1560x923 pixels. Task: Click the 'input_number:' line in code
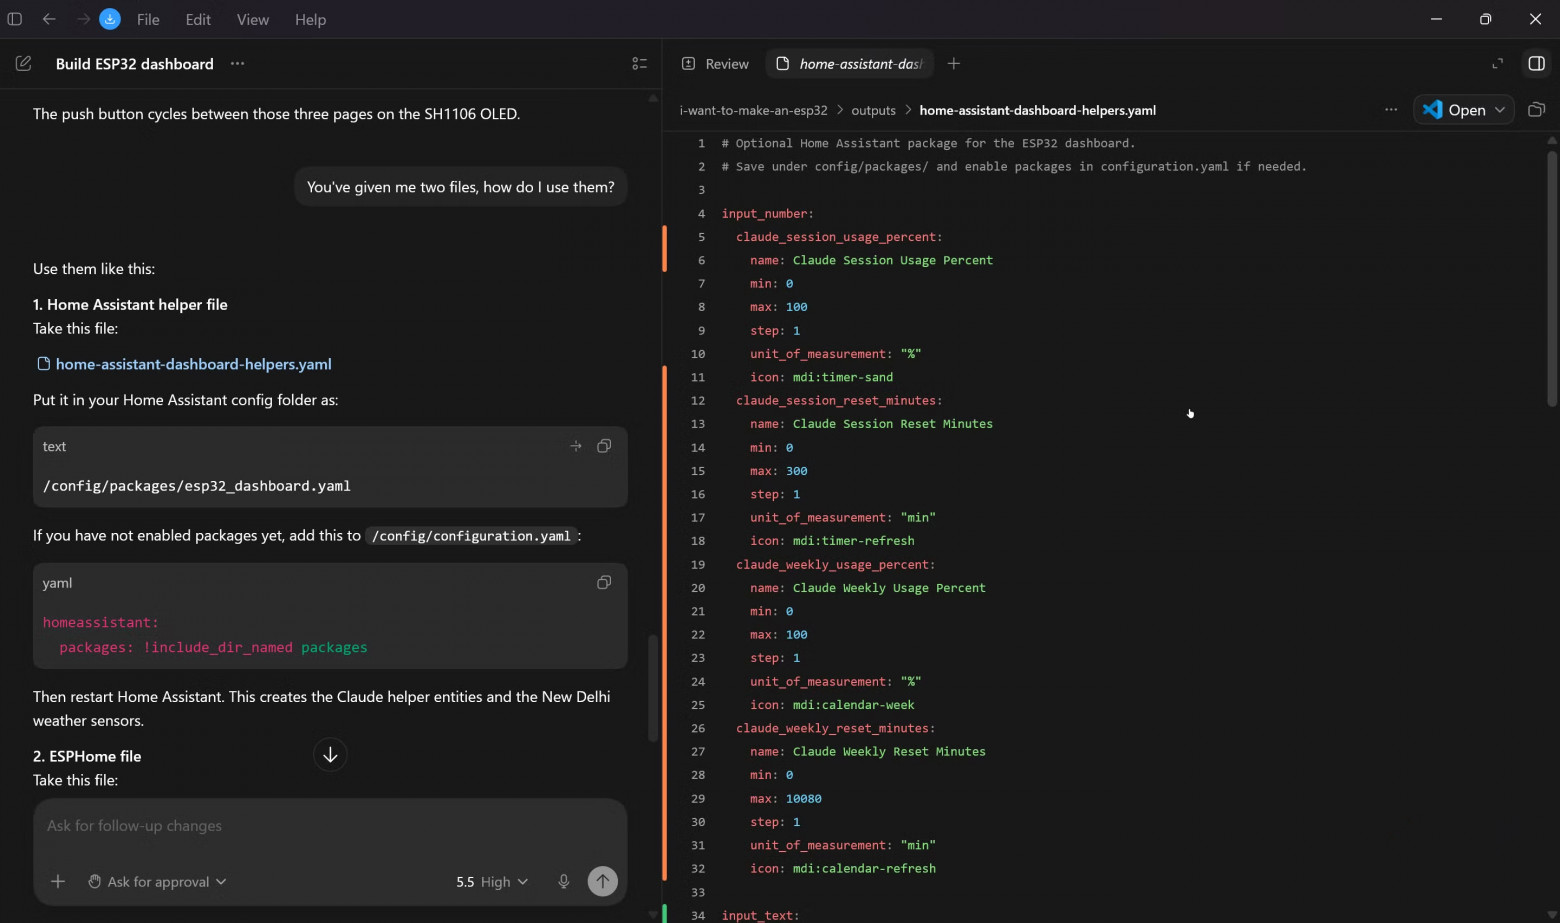point(768,213)
